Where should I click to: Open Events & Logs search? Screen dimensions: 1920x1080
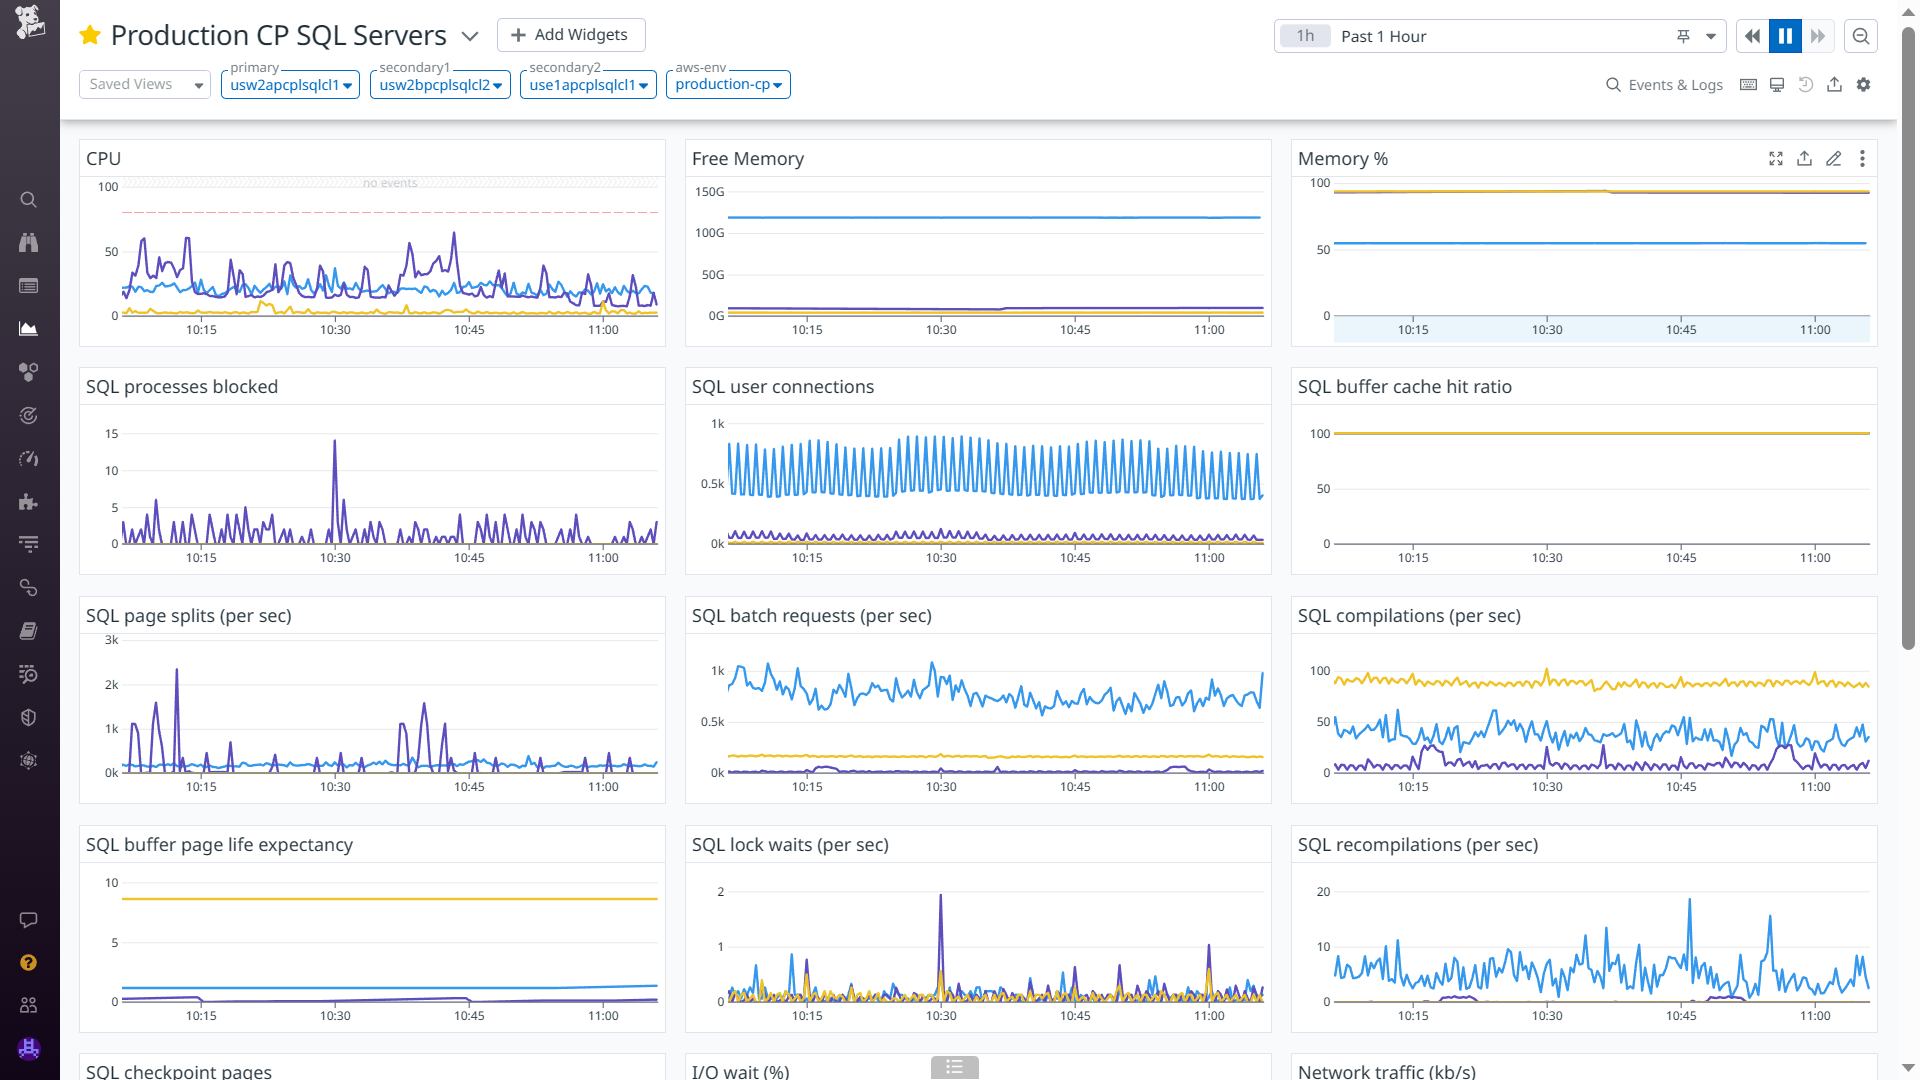coord(1664,85)
